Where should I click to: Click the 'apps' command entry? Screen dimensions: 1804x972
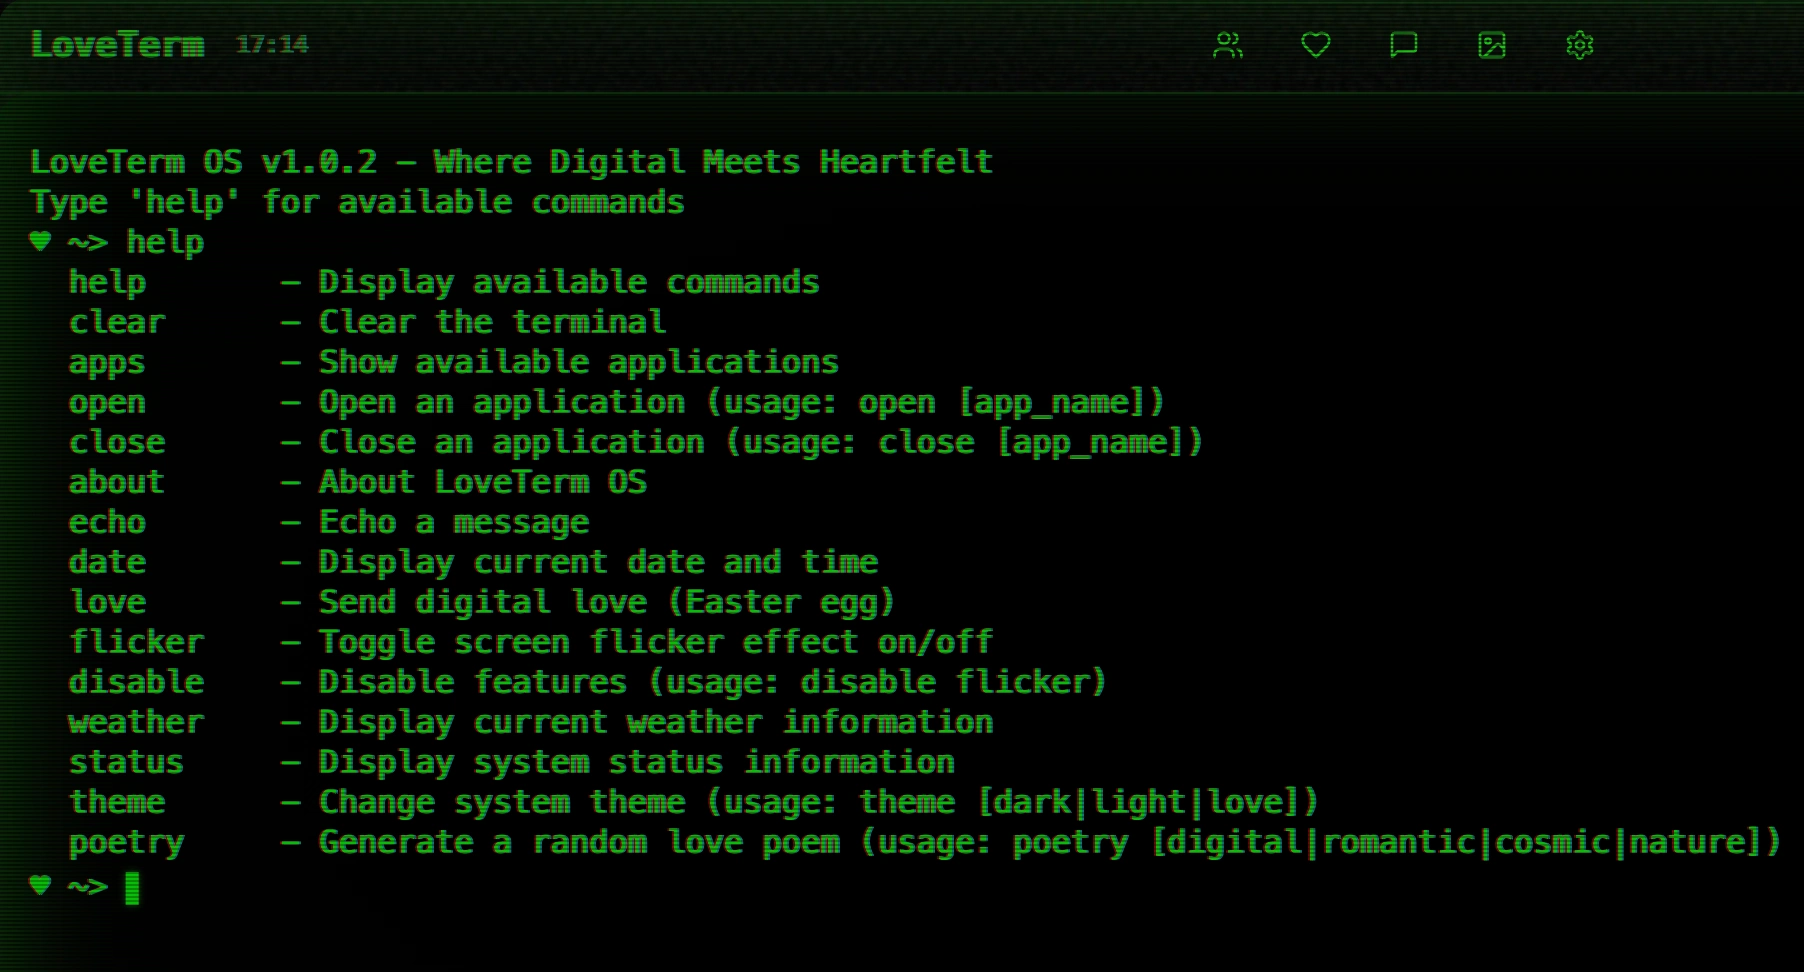[x=107, y=363]
